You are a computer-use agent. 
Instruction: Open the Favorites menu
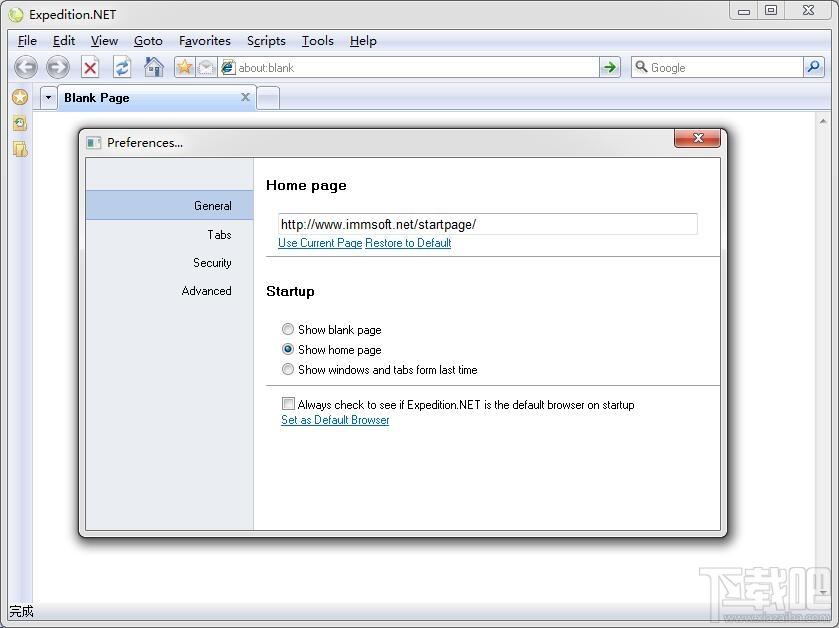205,41
